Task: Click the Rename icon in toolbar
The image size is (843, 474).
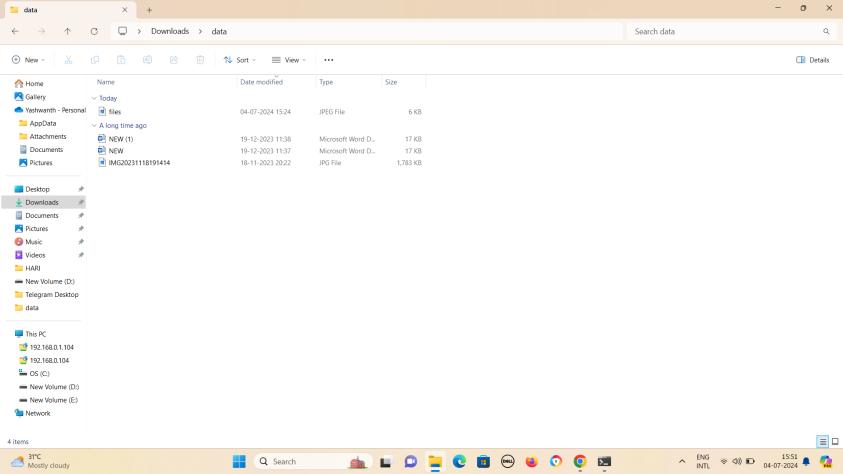Action: 147,60
